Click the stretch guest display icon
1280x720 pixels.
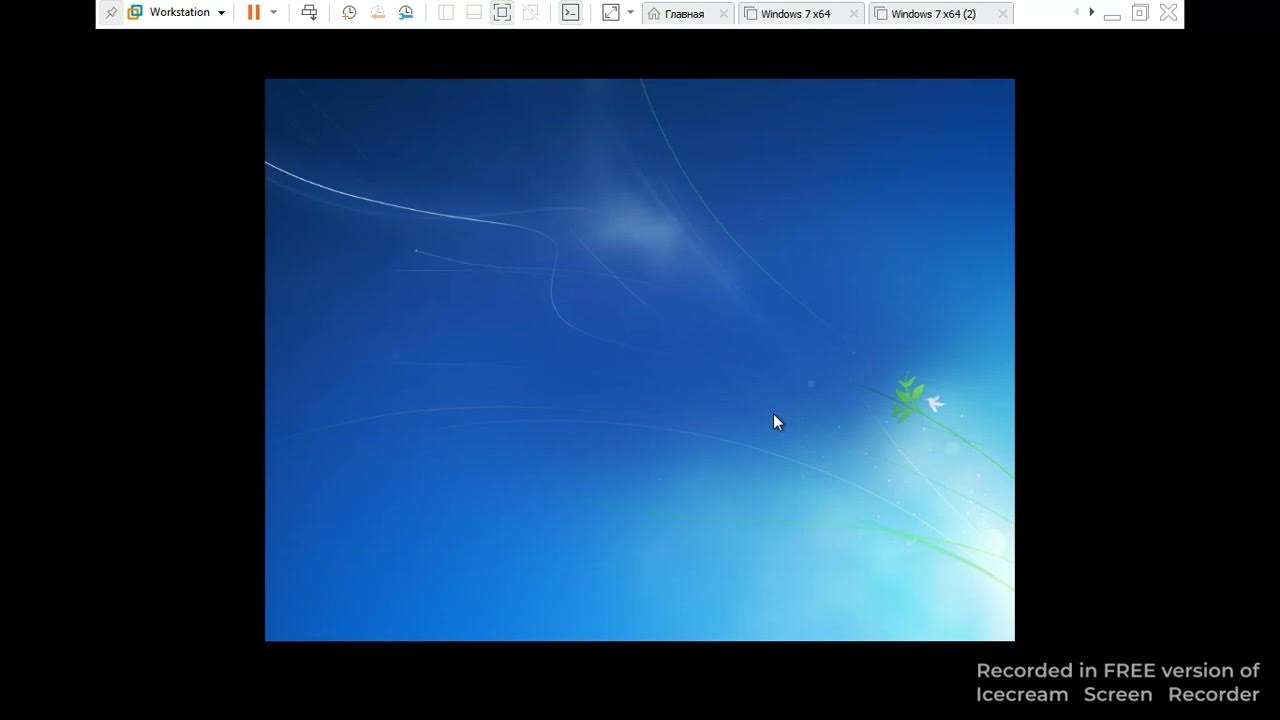tap(611, 13)
